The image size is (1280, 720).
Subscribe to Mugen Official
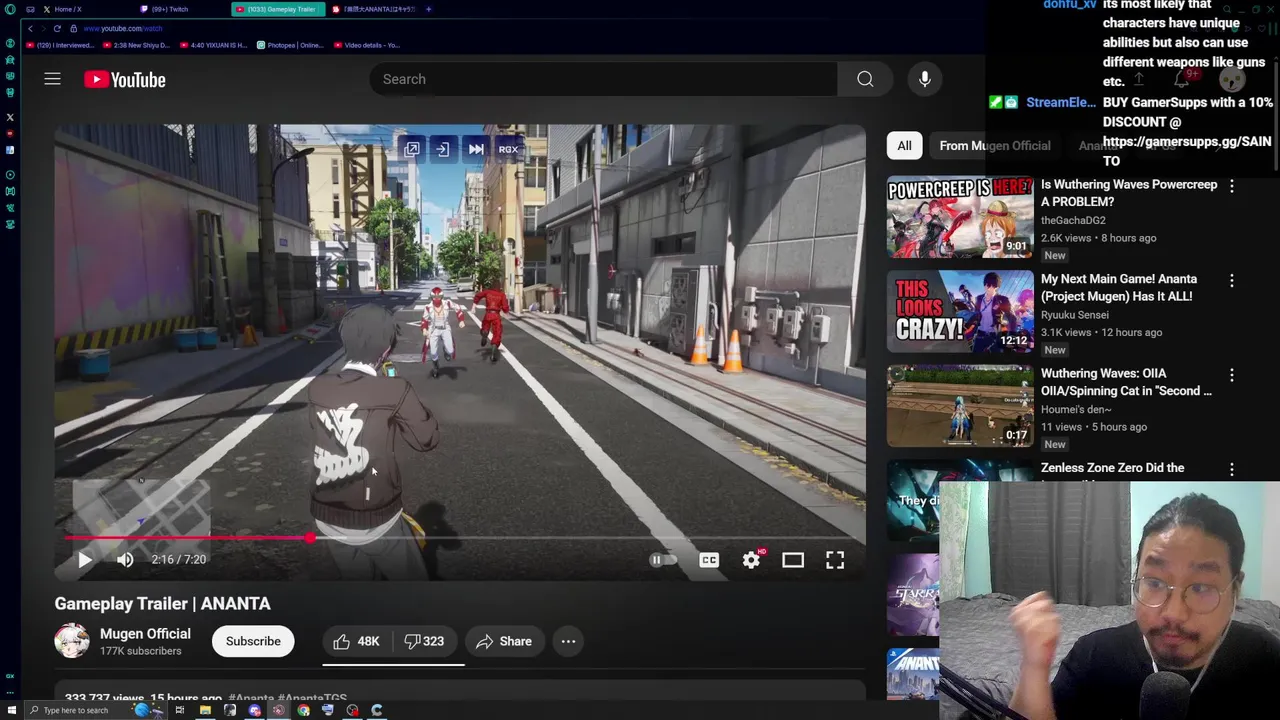tap(253, 641)
